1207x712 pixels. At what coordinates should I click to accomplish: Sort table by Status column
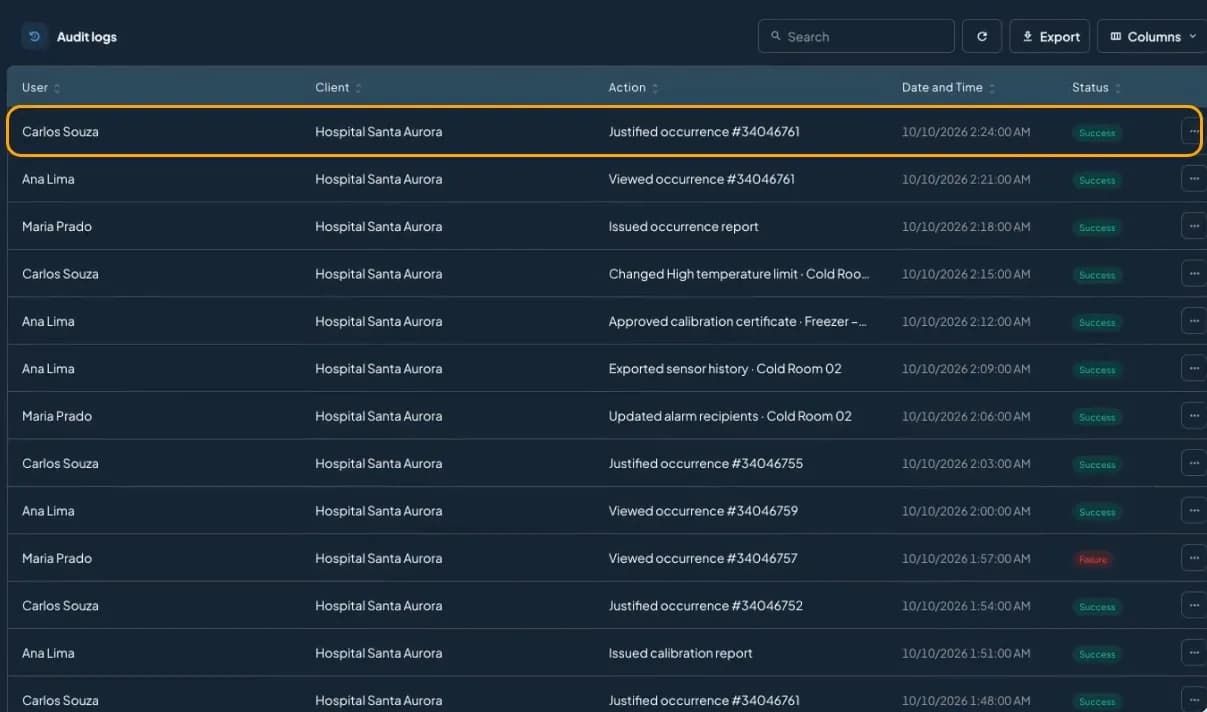1096,88
